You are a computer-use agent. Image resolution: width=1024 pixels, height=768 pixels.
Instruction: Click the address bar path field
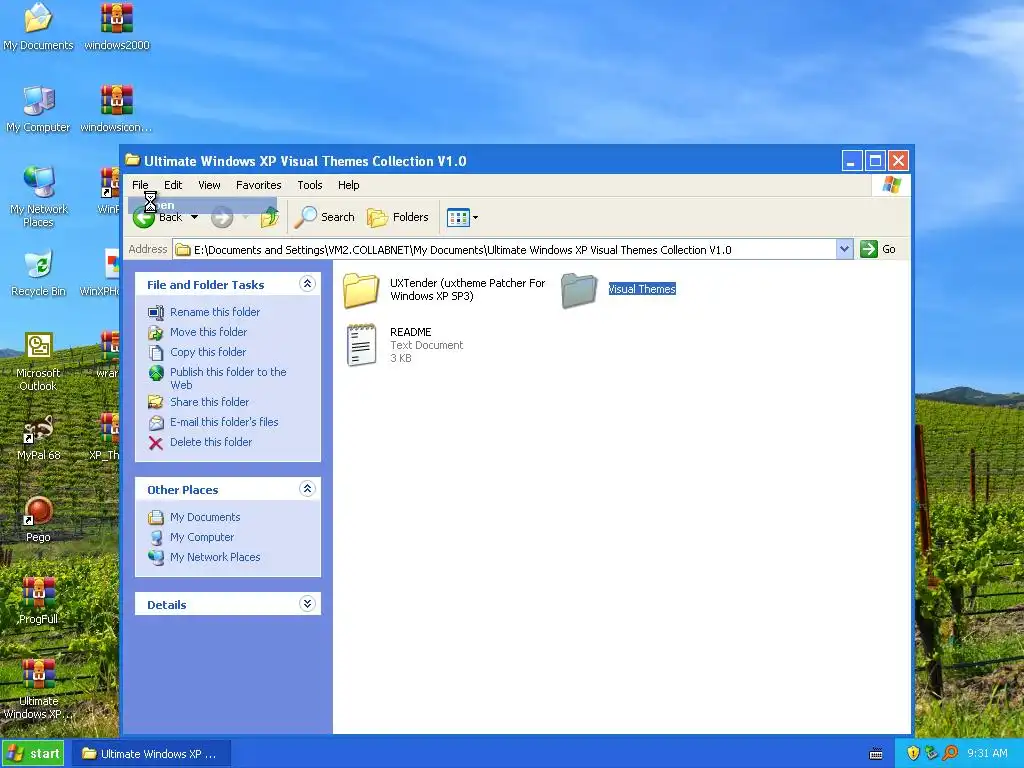tap(504, 249)
